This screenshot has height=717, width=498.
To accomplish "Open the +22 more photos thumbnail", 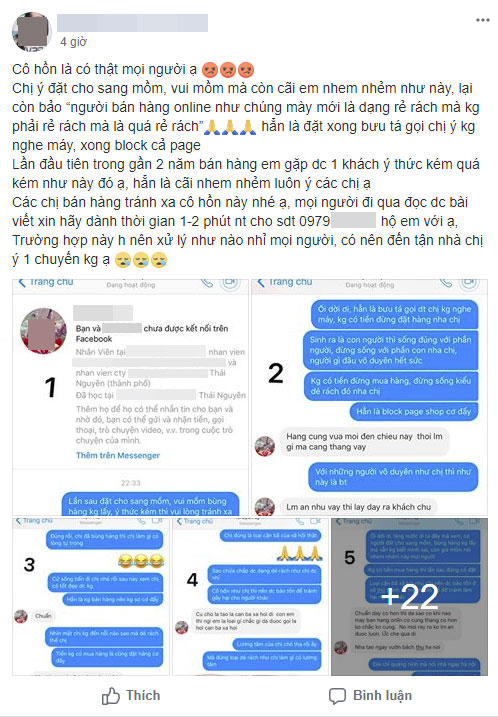I will (410, 597).
